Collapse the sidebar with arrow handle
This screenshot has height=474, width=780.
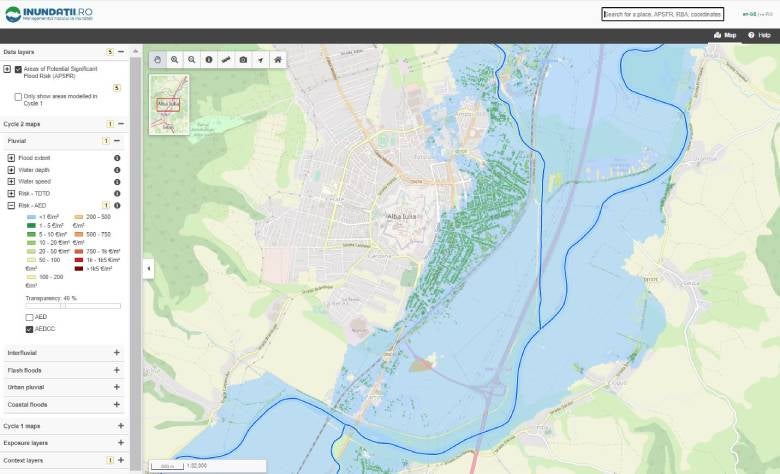(148, 269)
